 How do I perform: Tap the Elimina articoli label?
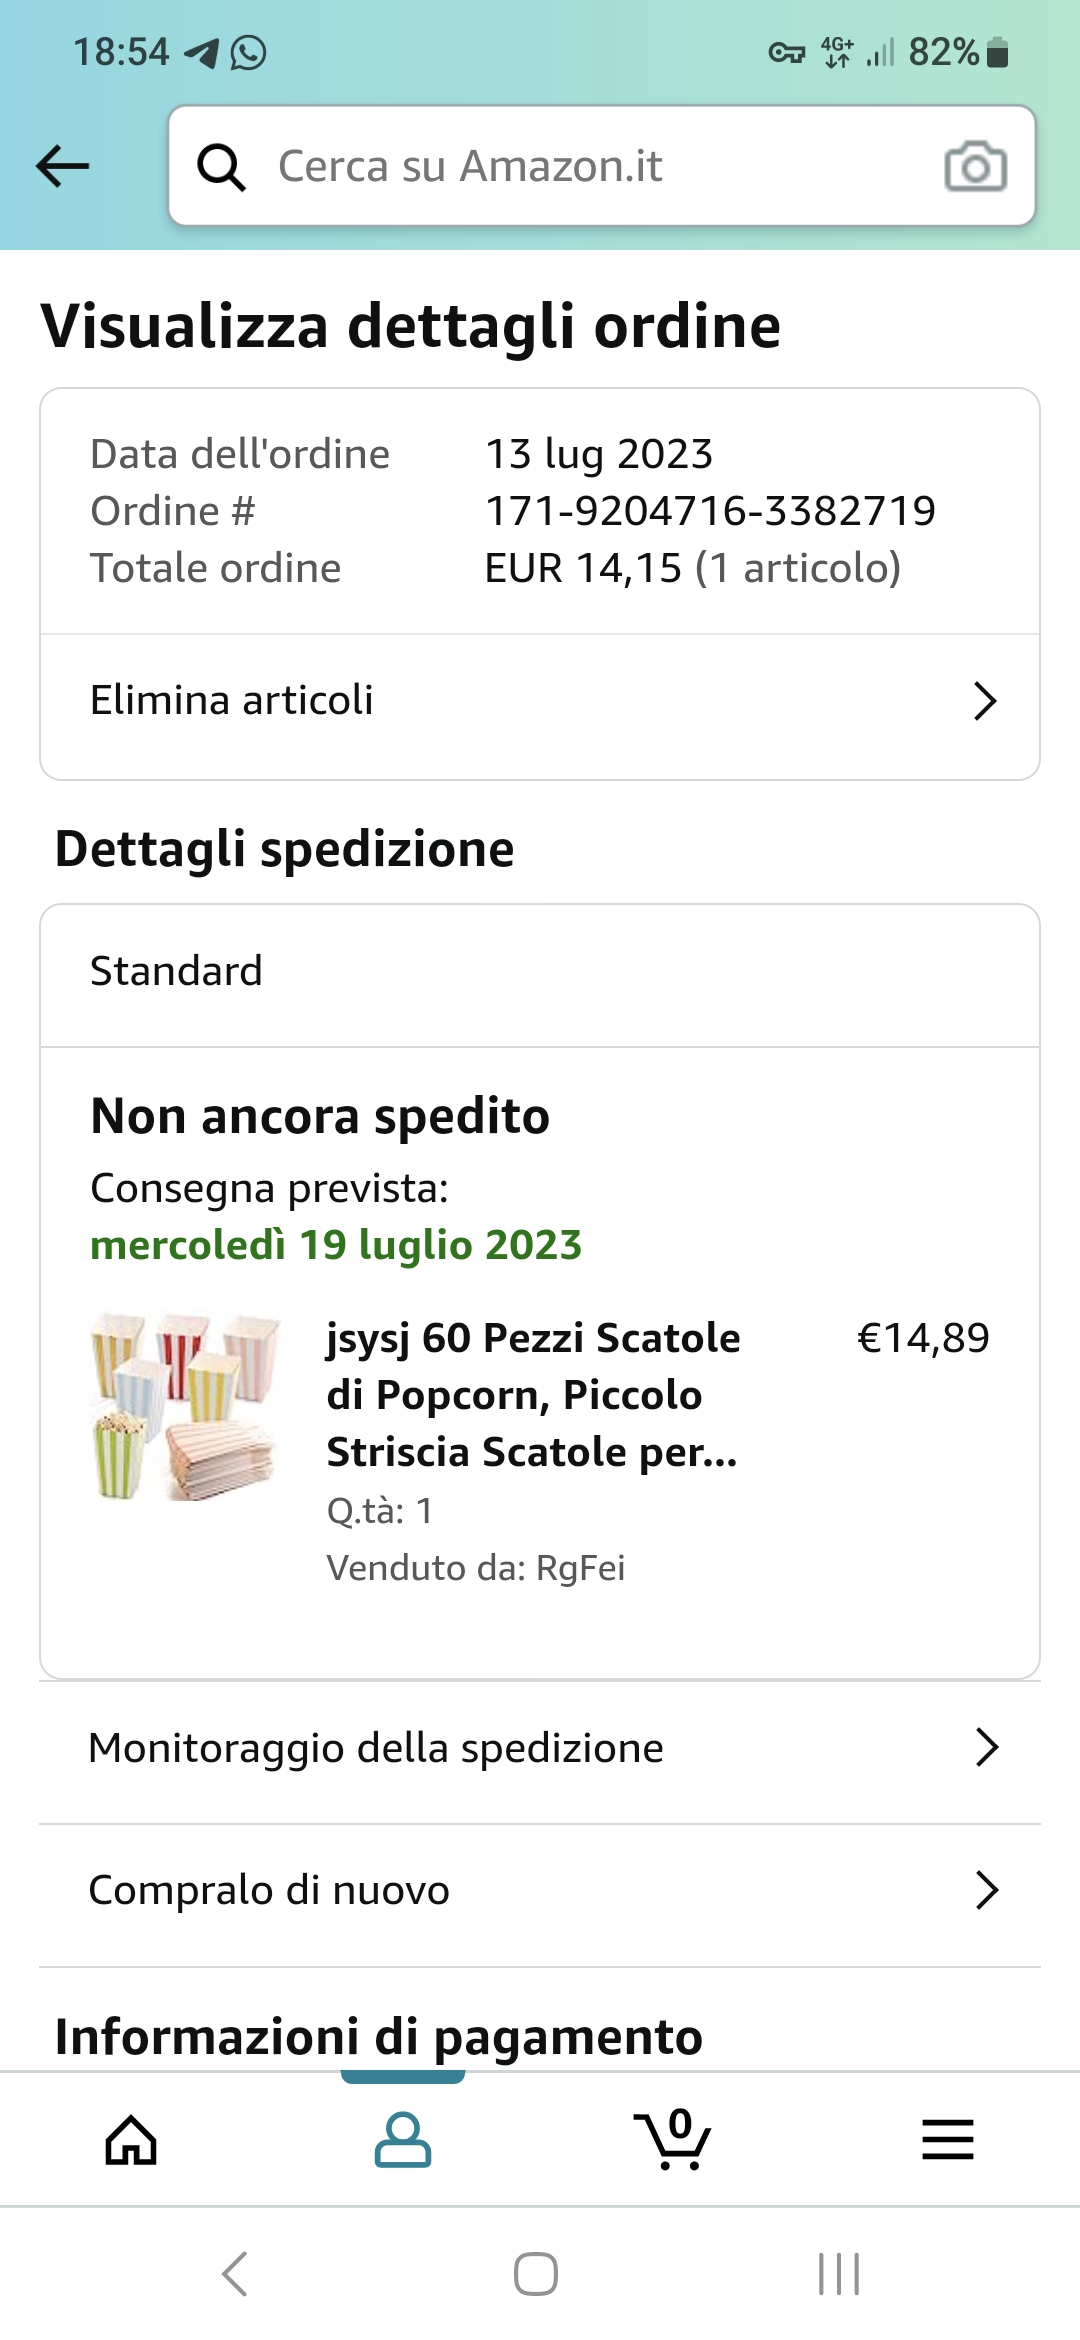(232, 701)
